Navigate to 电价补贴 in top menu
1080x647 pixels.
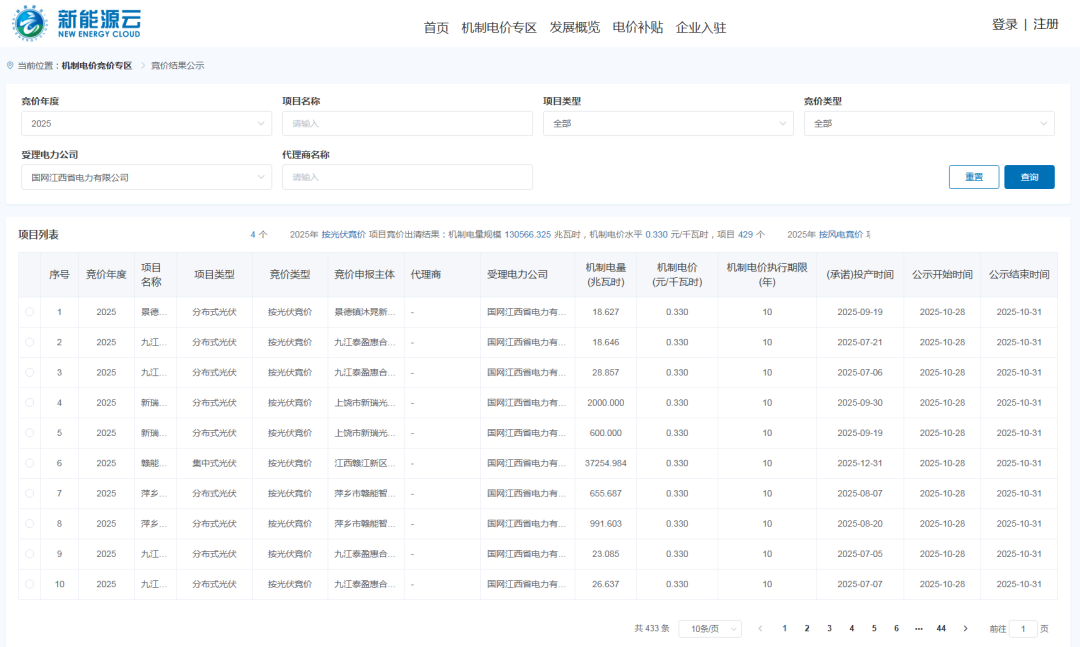click(637, 27)
